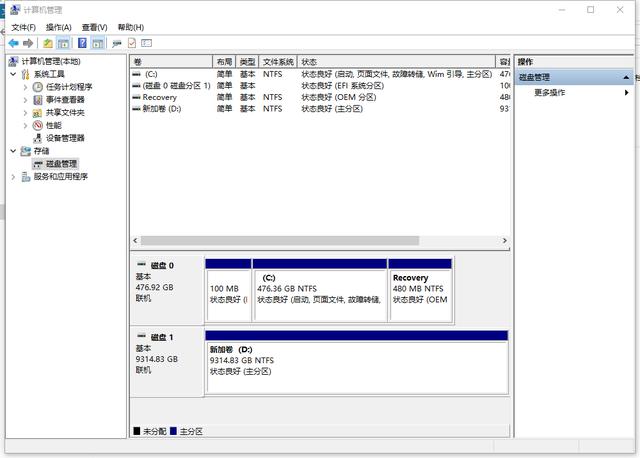This screenshot has height=458, width=640.
Task: Select the (C:) 476.36 GB partition block
Action: [320, 290]
